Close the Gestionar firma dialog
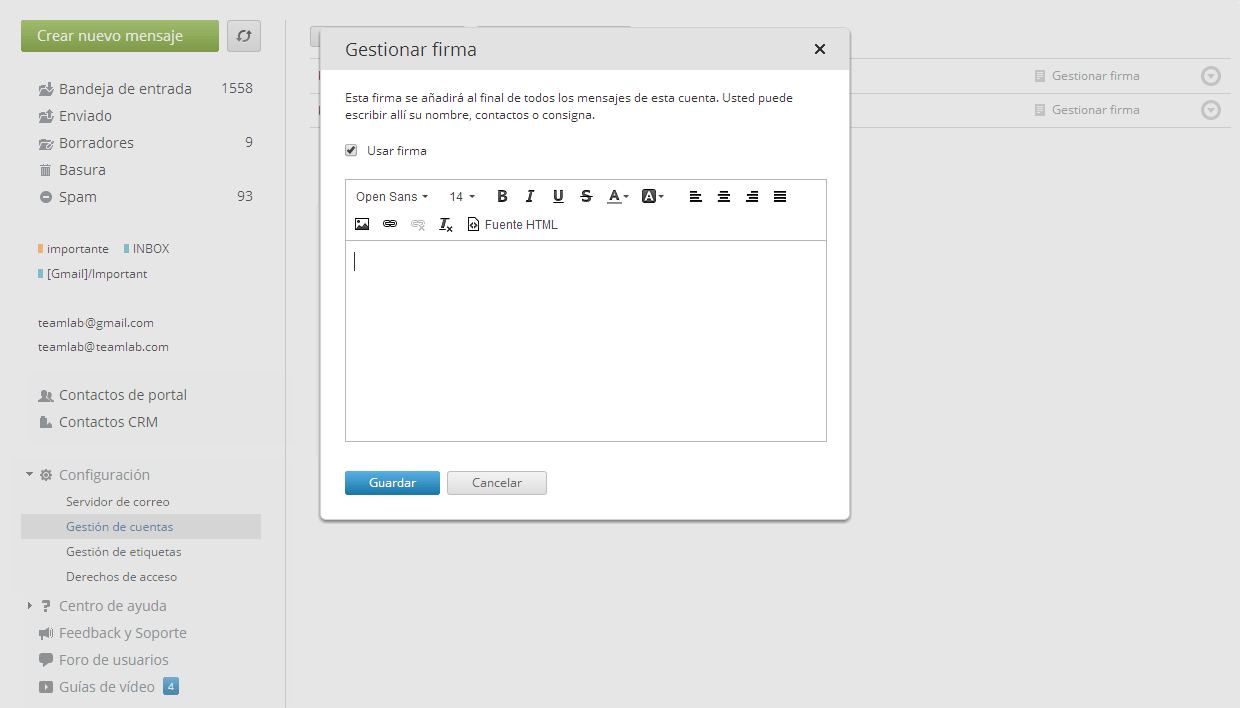This screenshot has height=708, width=1240. [820, 49]
